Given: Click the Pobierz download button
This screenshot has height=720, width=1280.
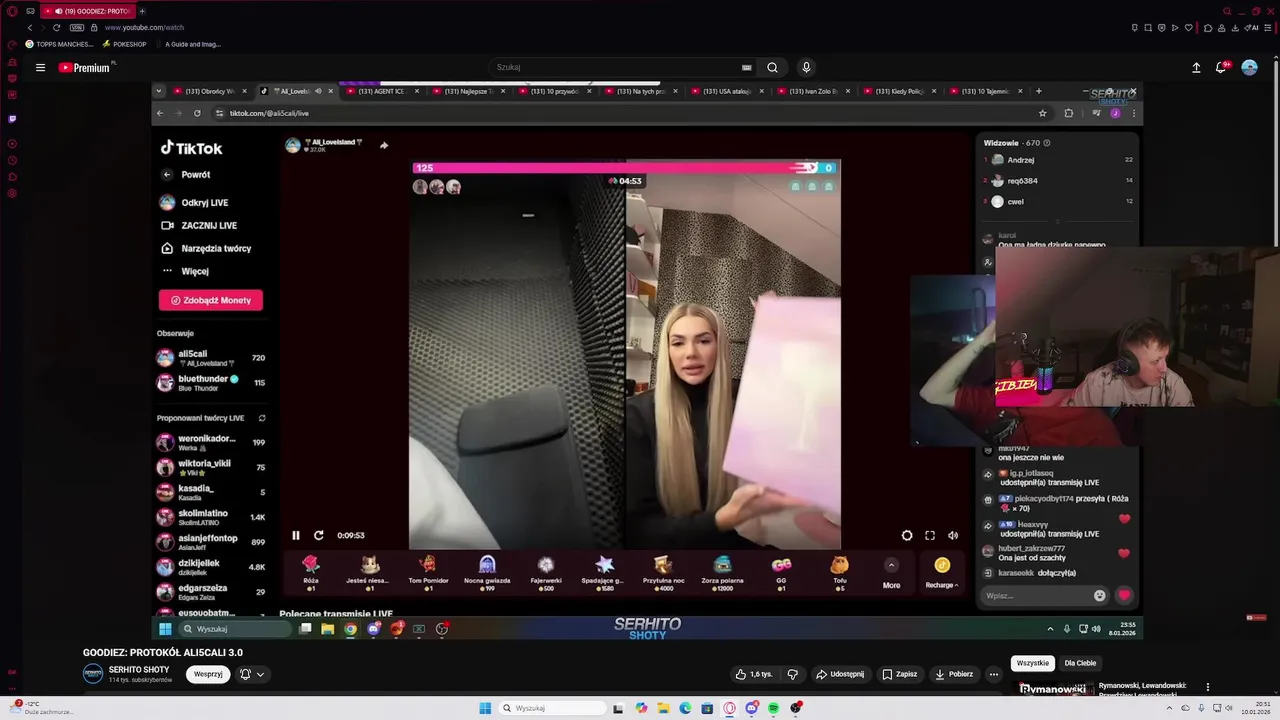Looking at the screenshot, I should [x=954, y=674].
